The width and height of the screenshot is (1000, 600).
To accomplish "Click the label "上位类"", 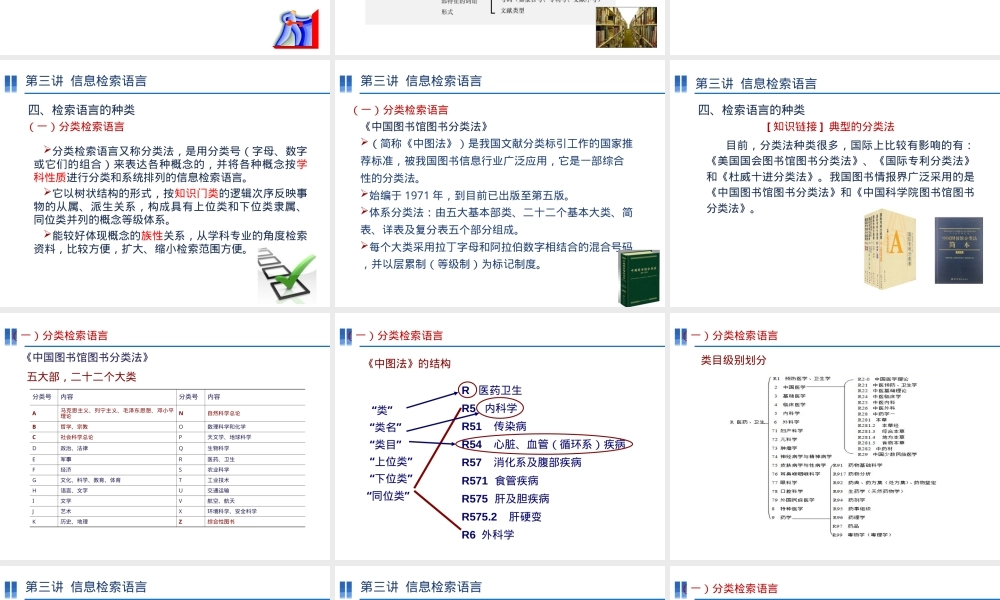I will (x=390, y=461).
